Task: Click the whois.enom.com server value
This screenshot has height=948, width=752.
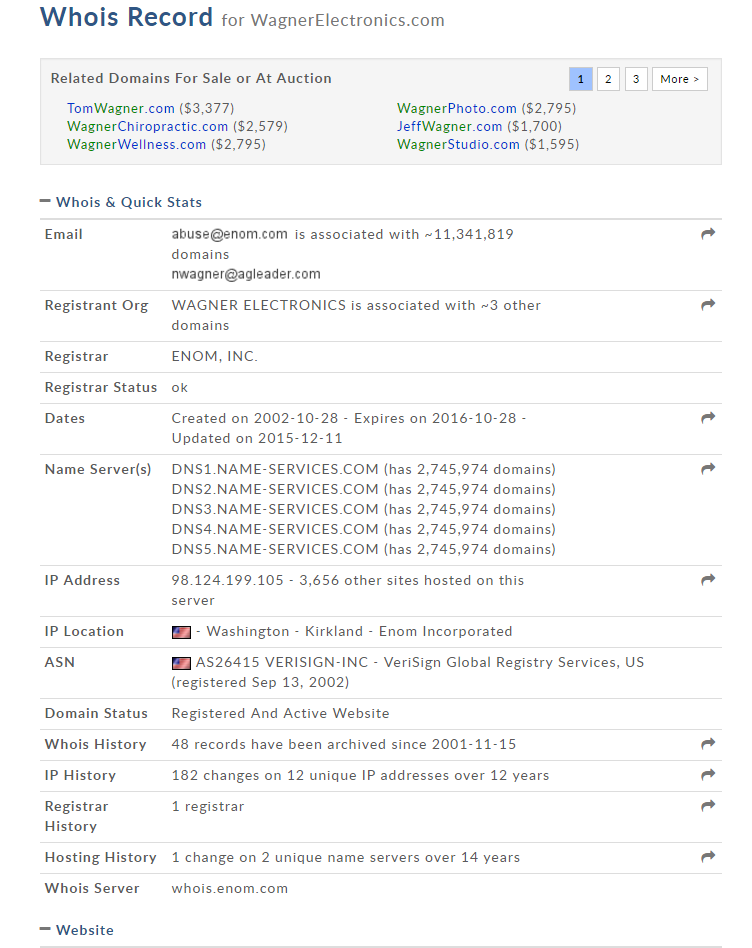Action: (230, 888)
